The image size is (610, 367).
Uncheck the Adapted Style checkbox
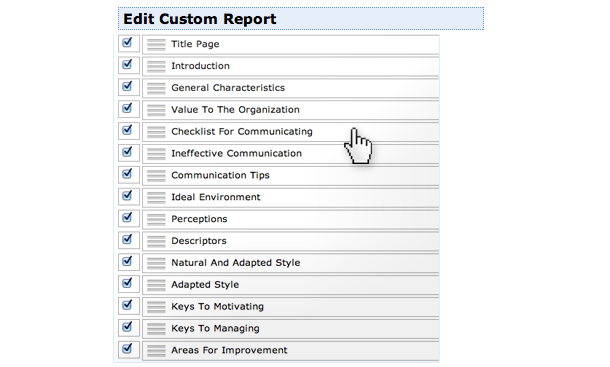pos(127,283)
